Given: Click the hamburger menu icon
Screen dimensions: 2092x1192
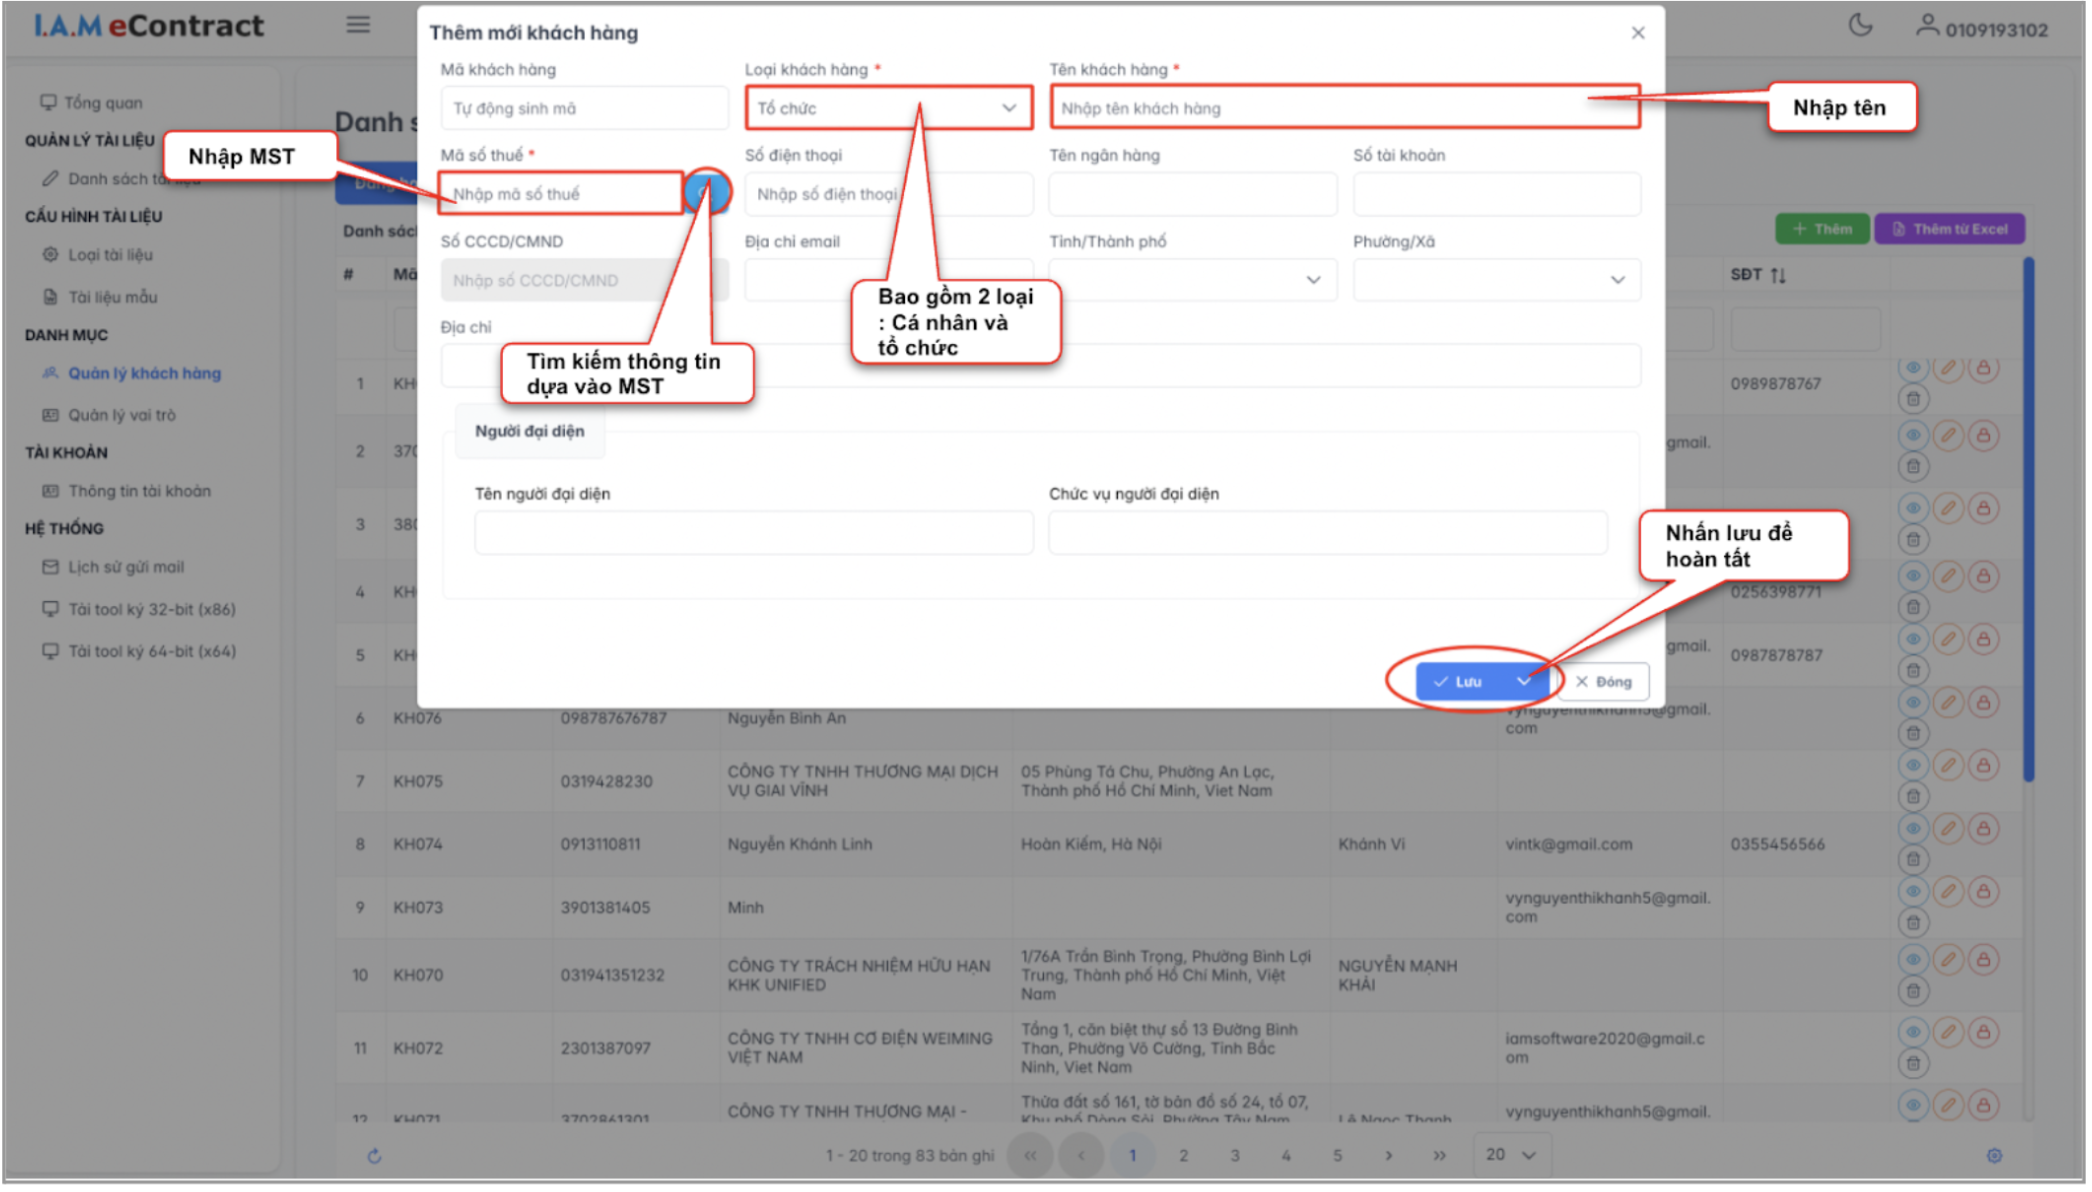Looking at the screenshot, I should pyautogui.click(x=359, y=25).
